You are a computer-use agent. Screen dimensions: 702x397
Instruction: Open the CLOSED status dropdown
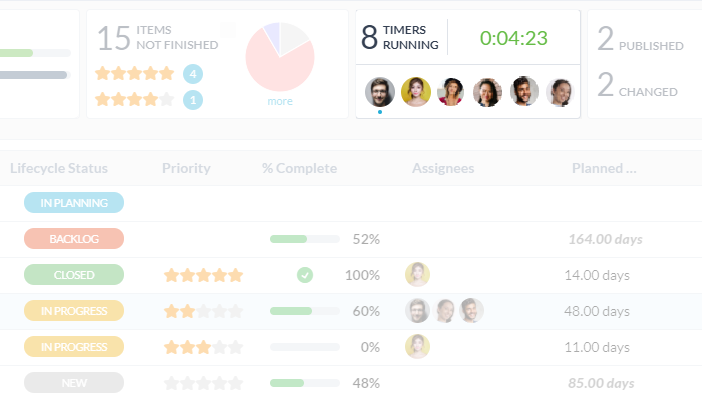tap(74, 275)
